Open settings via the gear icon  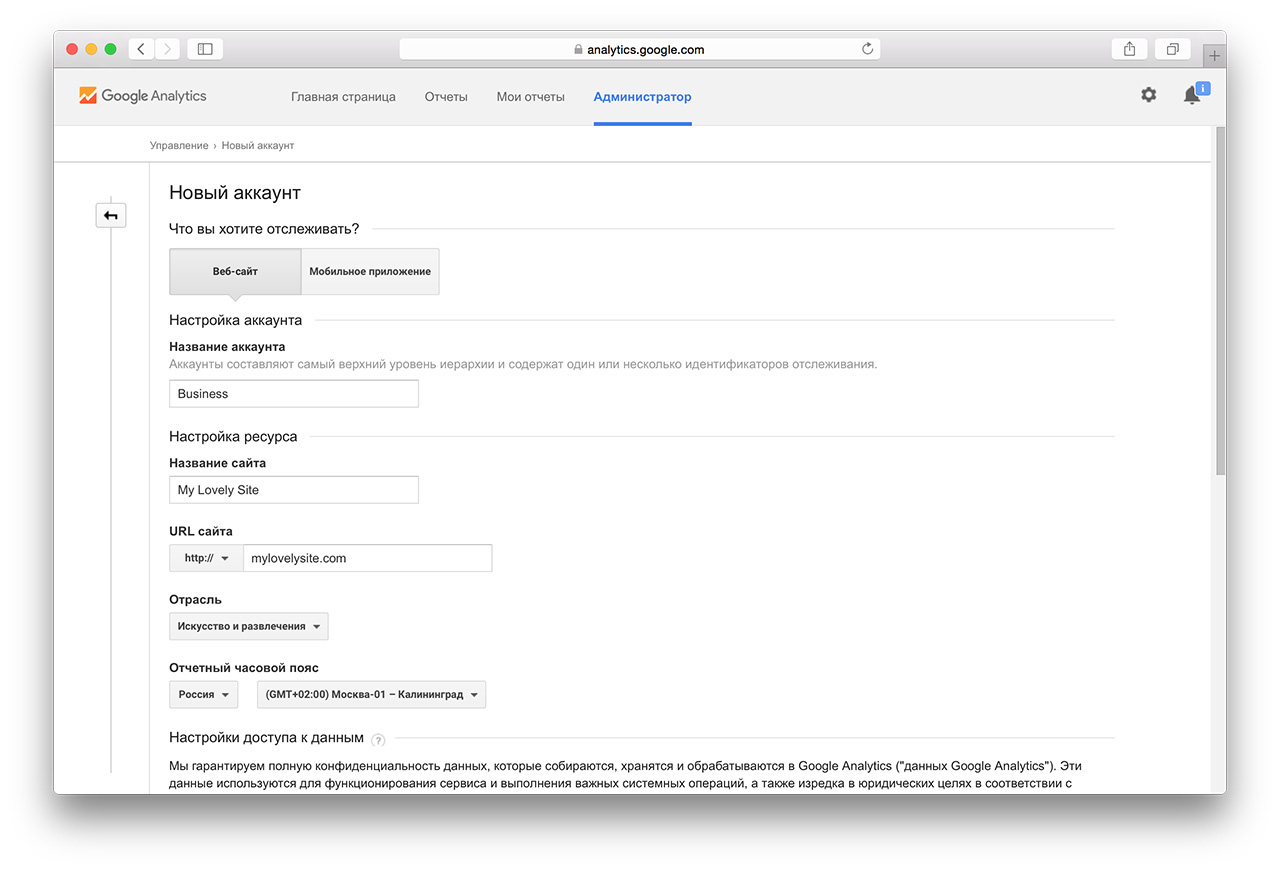(1148, 95)
